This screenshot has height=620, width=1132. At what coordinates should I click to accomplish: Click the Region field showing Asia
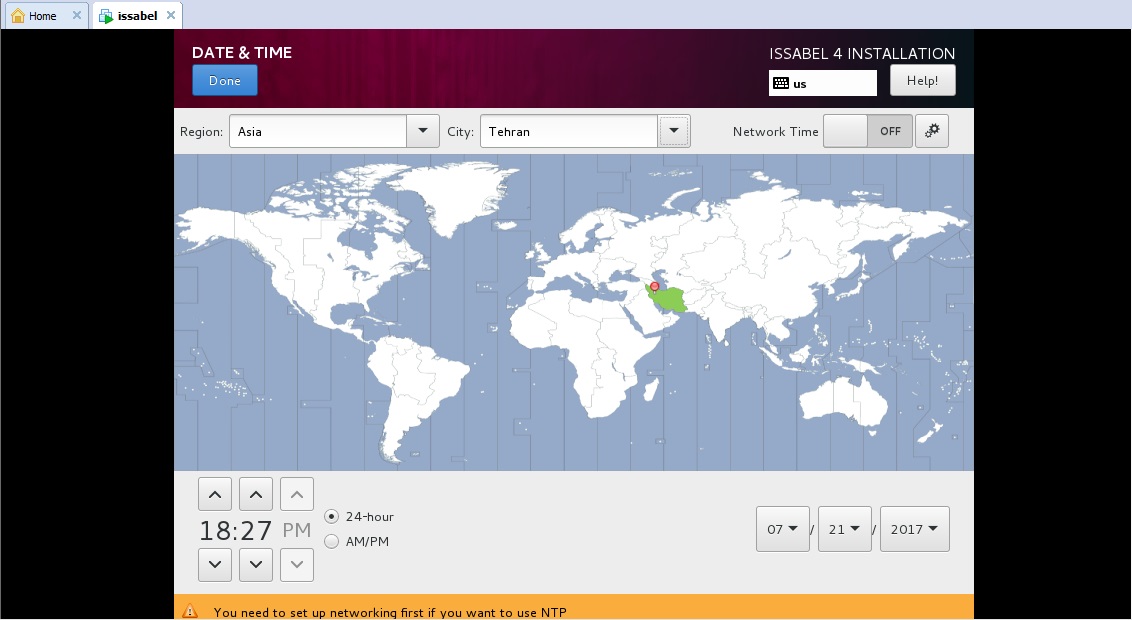pyautogui.click(x=318, y=131)
